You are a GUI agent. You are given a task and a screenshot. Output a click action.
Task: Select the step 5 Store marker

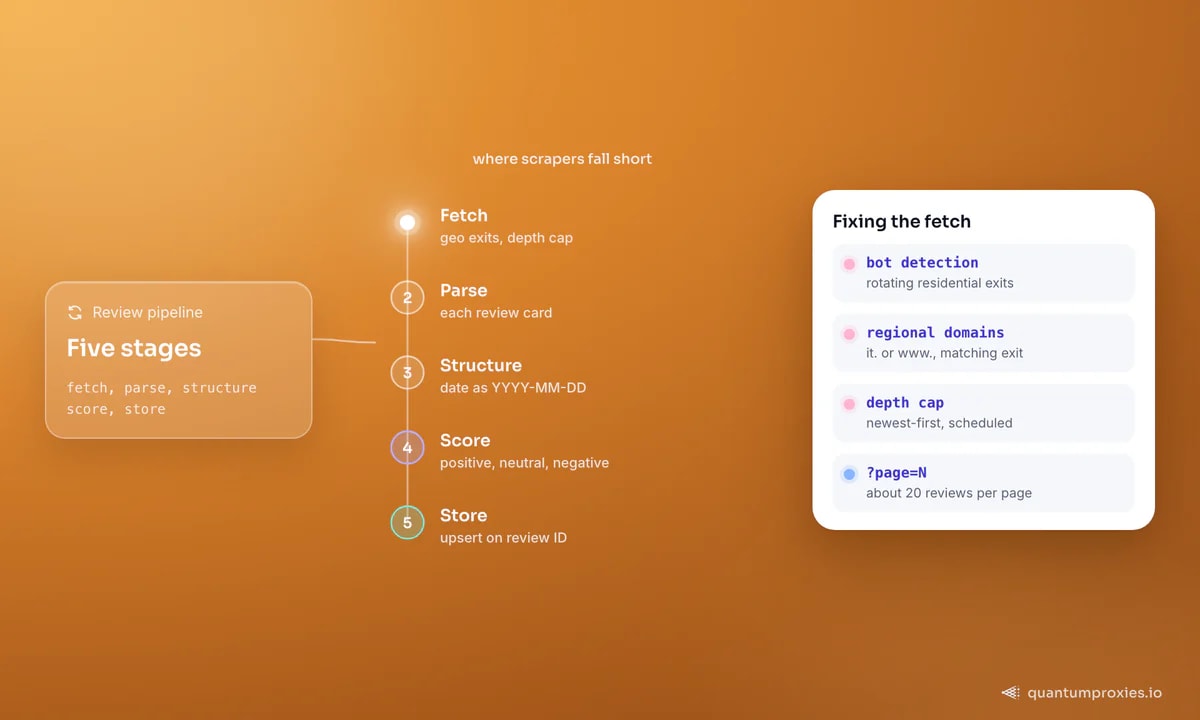(x=407, y=522)
